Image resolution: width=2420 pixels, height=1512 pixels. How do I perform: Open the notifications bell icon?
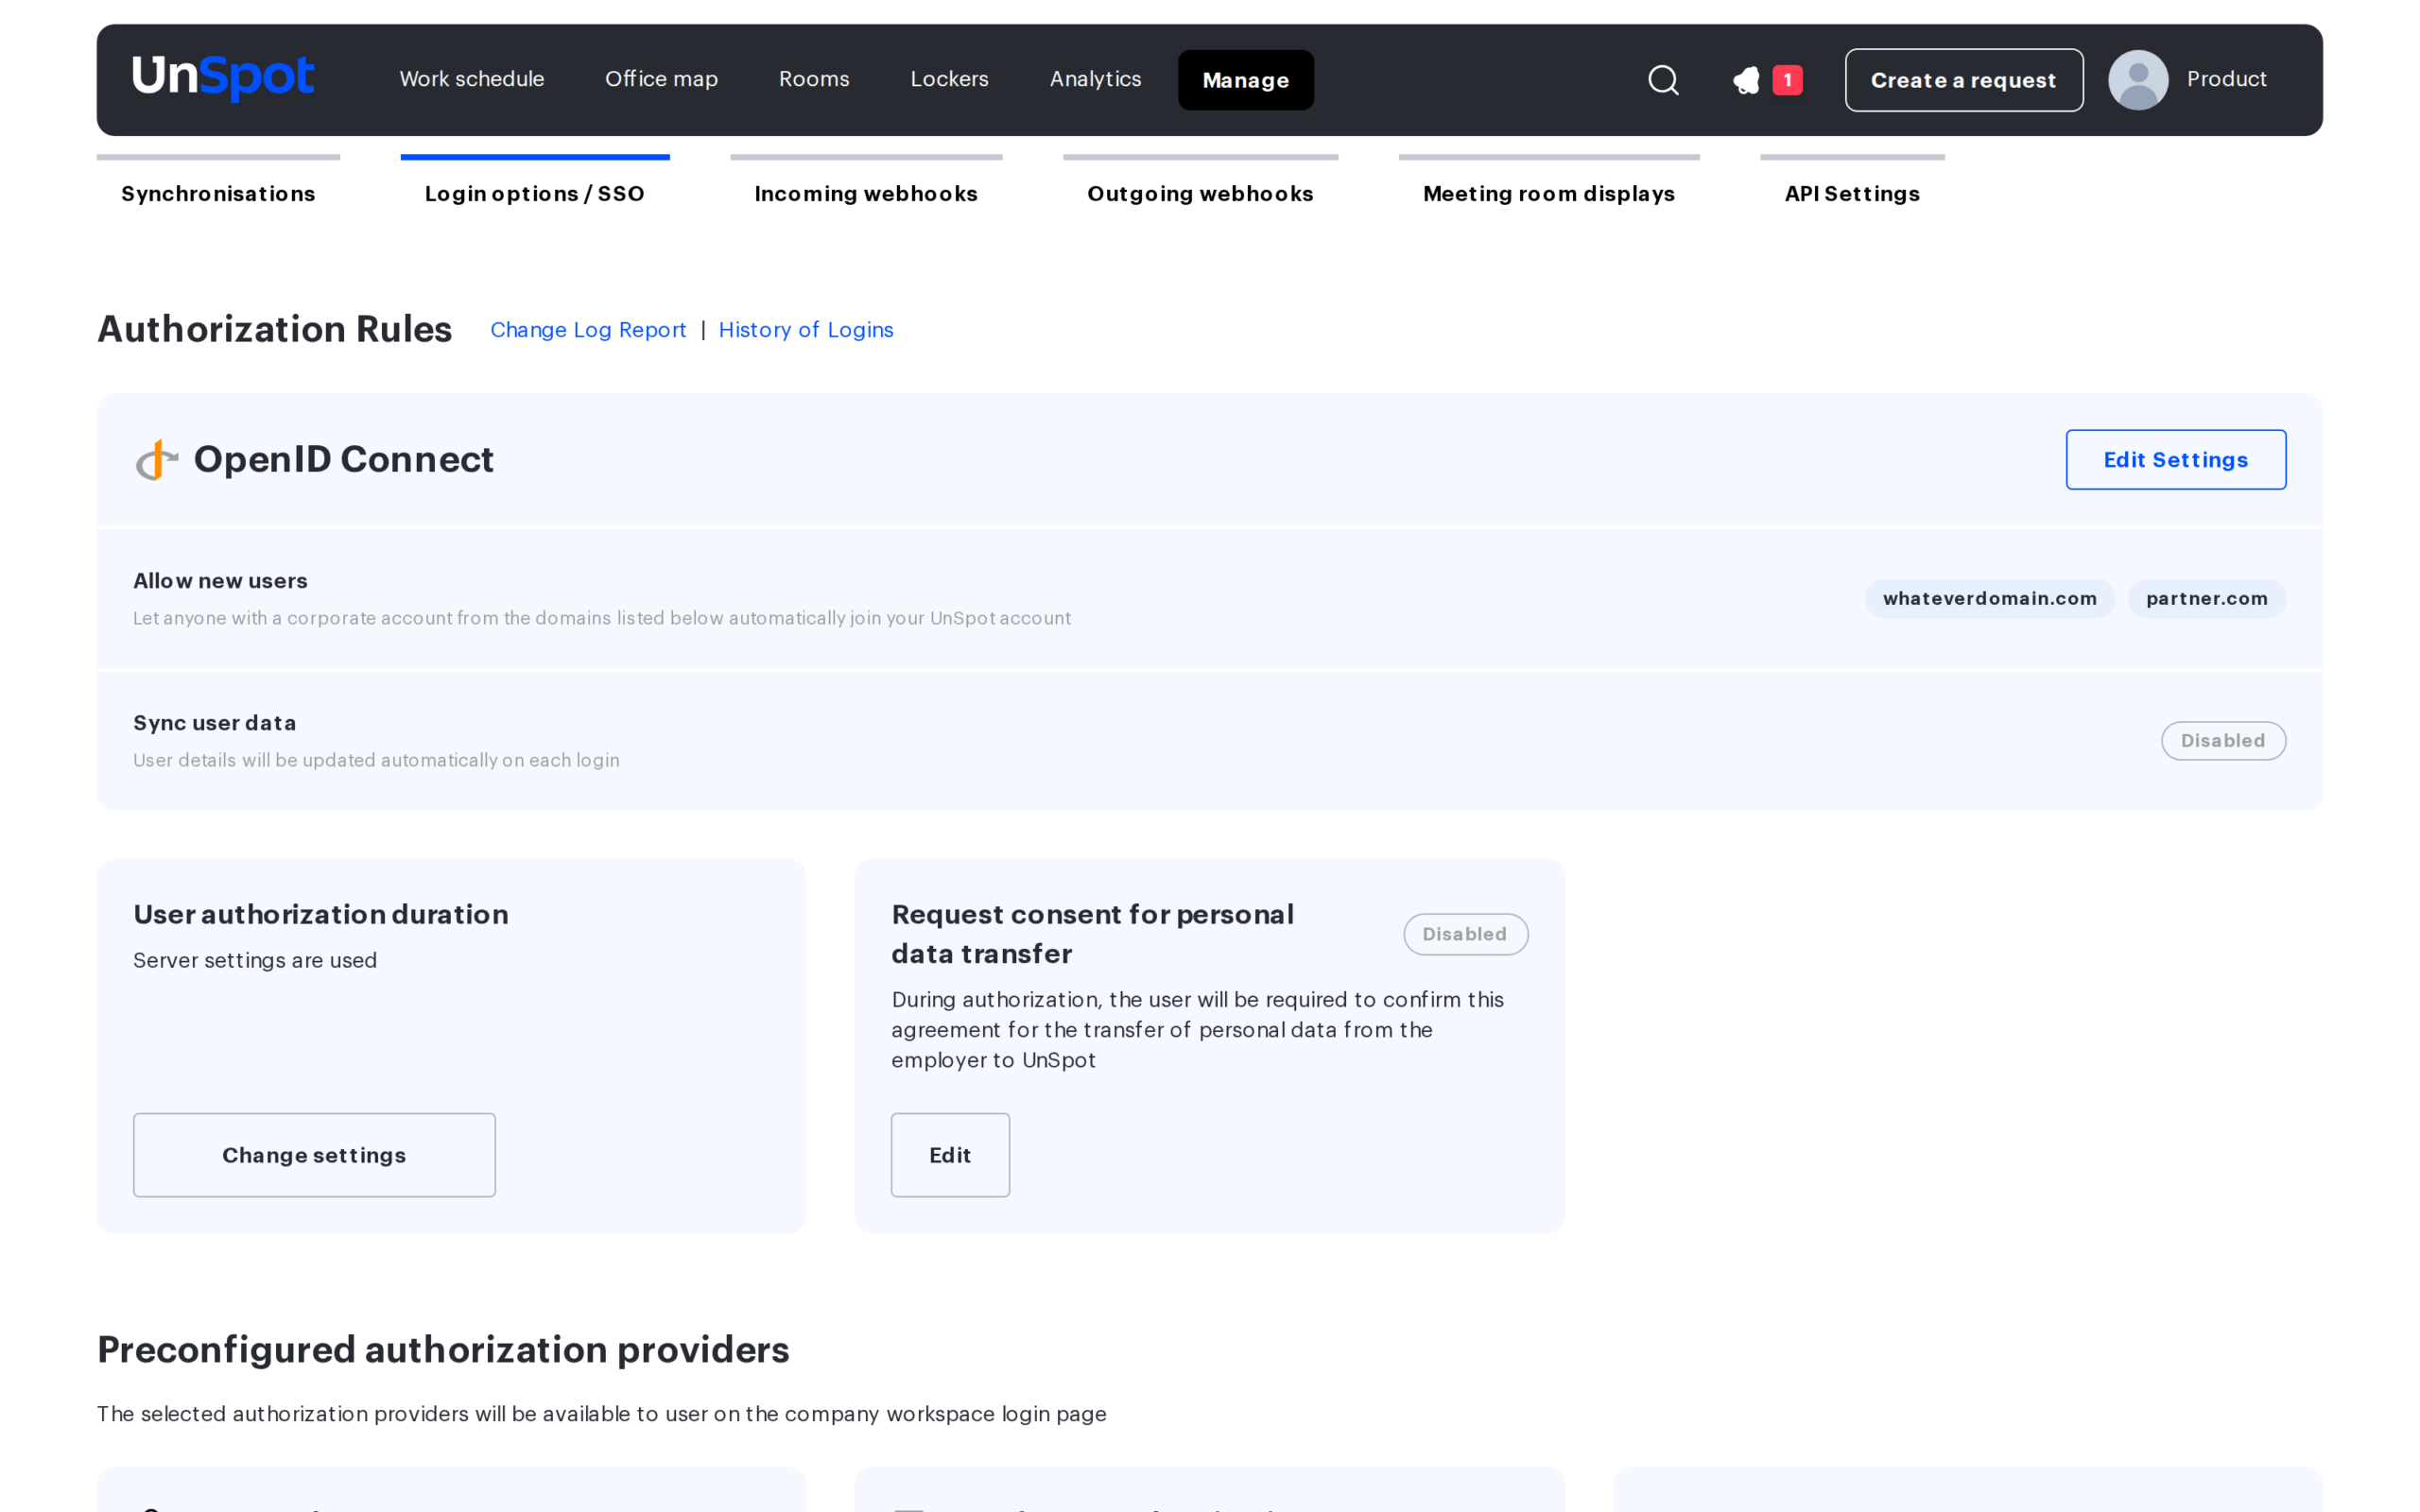(x=1747, y=80)
